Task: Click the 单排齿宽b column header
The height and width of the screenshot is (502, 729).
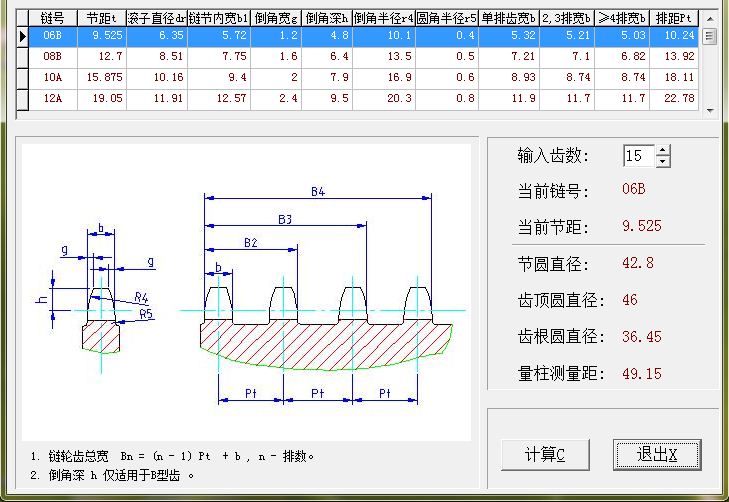Action: [x=509, y=19]
